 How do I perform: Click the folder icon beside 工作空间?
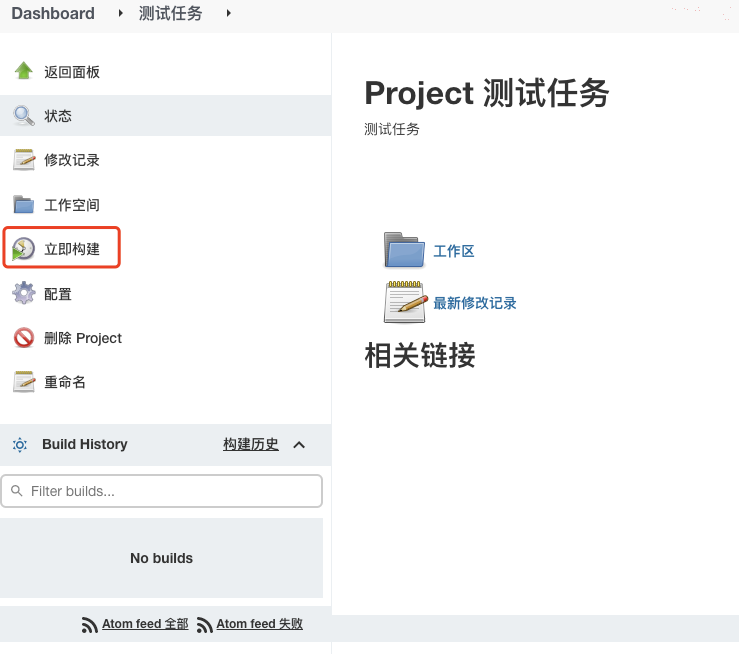click(x=24, y=204)
